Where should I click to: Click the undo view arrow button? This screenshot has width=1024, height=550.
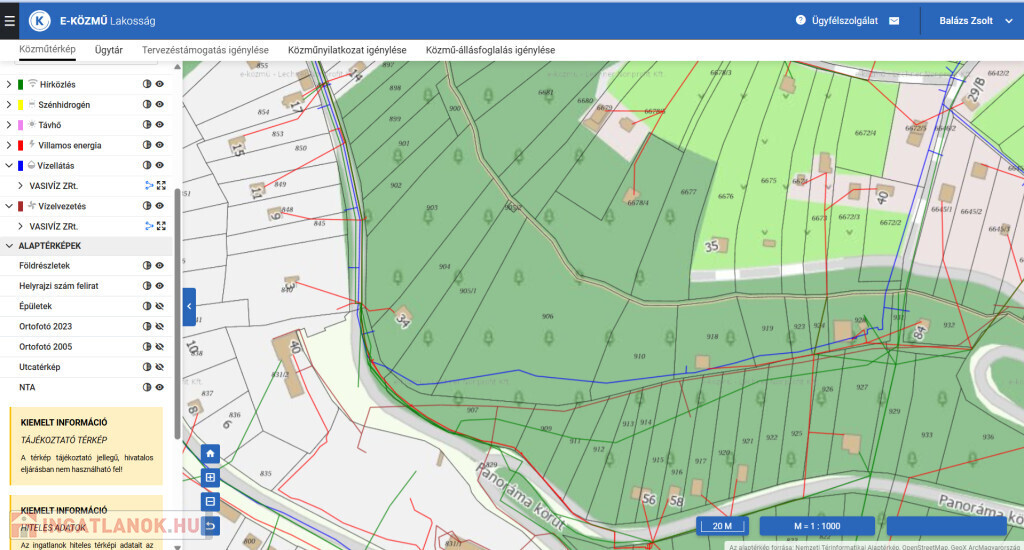click(210, 525)
